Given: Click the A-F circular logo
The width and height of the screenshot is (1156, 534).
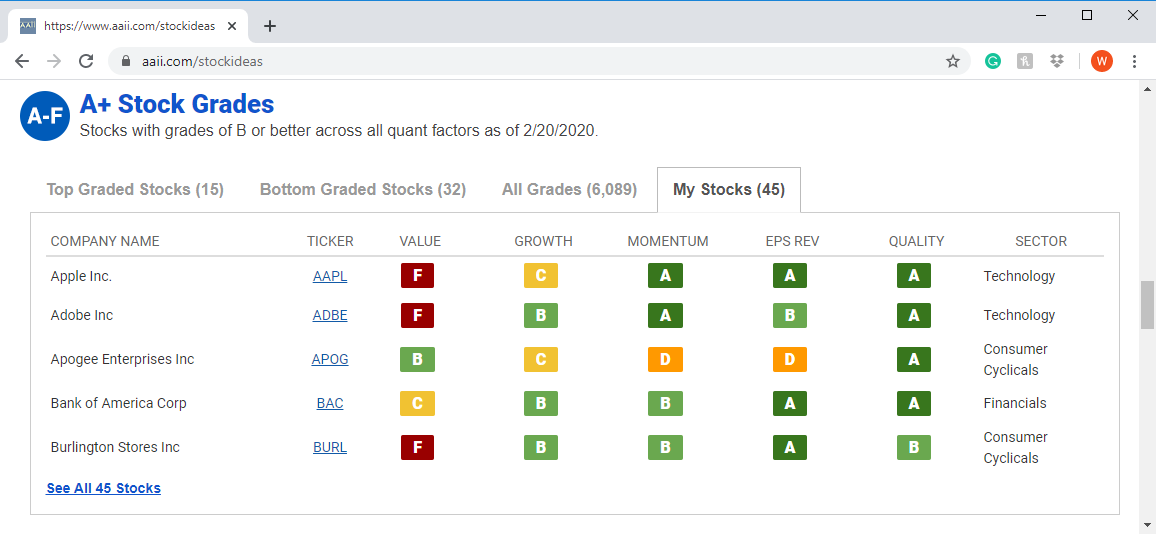Looking at the screenshot, I should pyautogui.click(x=45, y=116).
